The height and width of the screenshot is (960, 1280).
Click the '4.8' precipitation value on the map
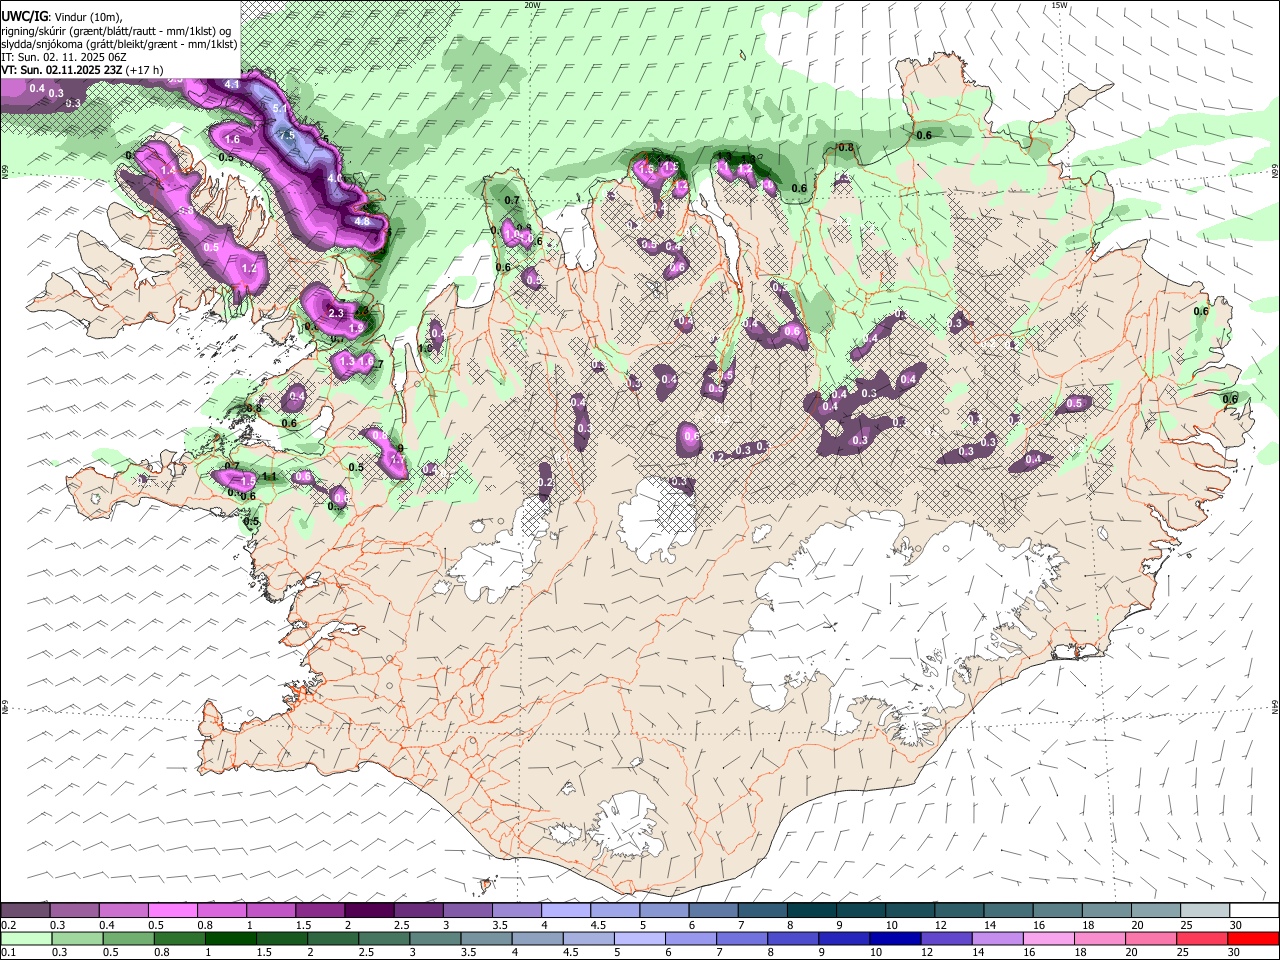(362, 222)
